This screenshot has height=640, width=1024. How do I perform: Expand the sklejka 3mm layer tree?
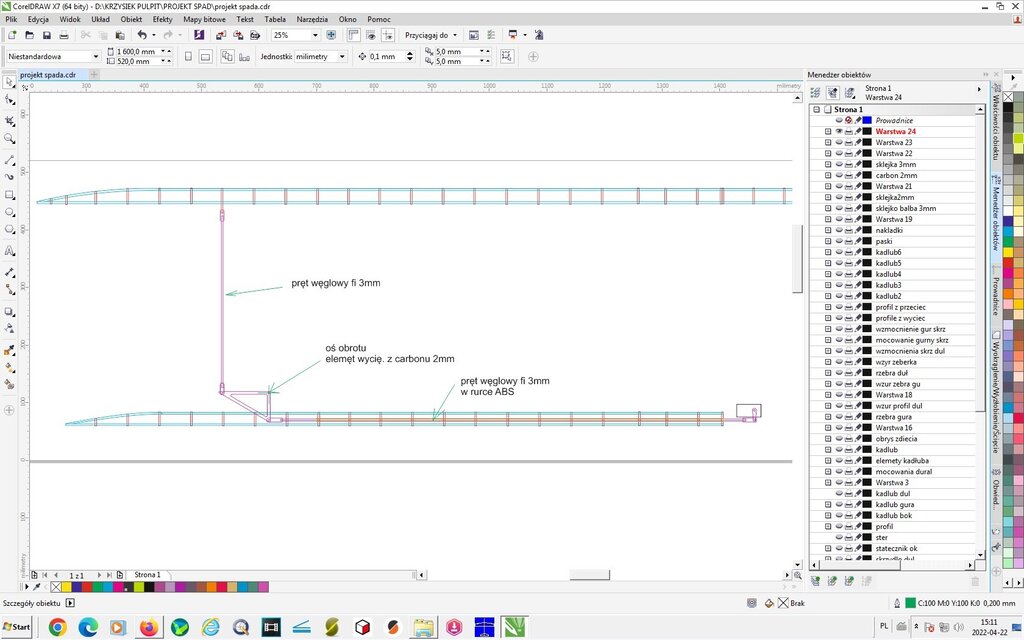(828, 164)
